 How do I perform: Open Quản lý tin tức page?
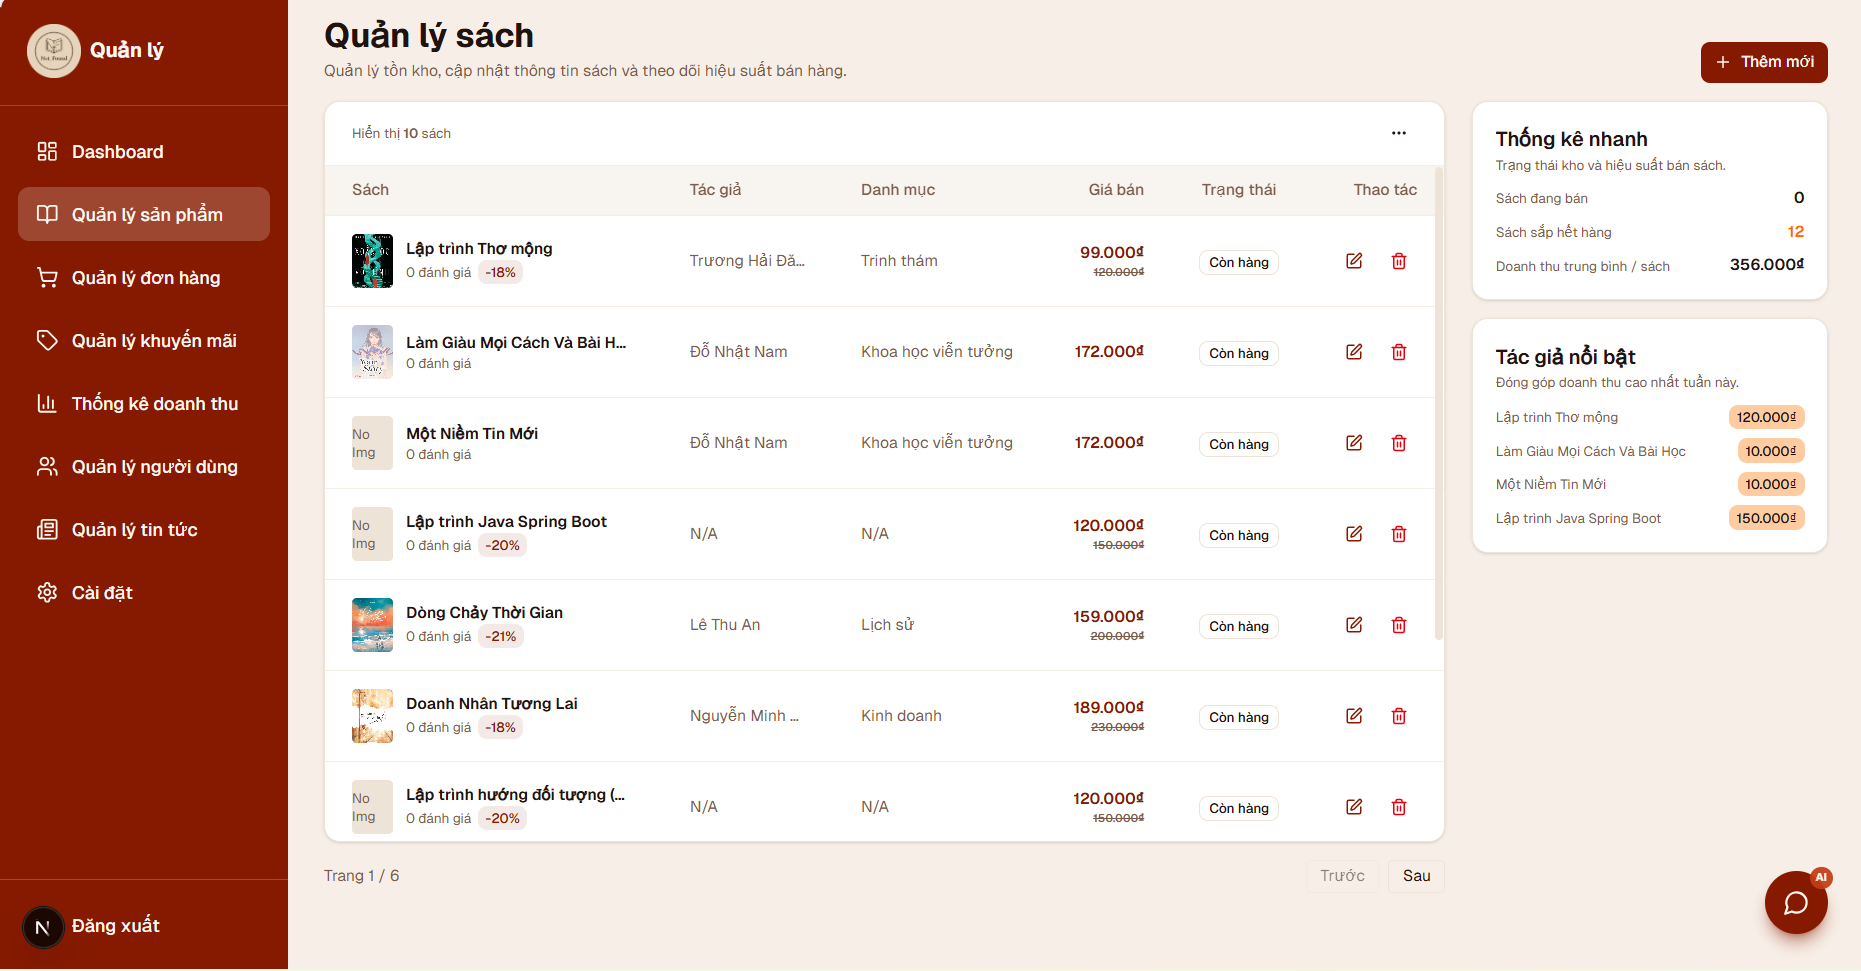click(144, 529)
